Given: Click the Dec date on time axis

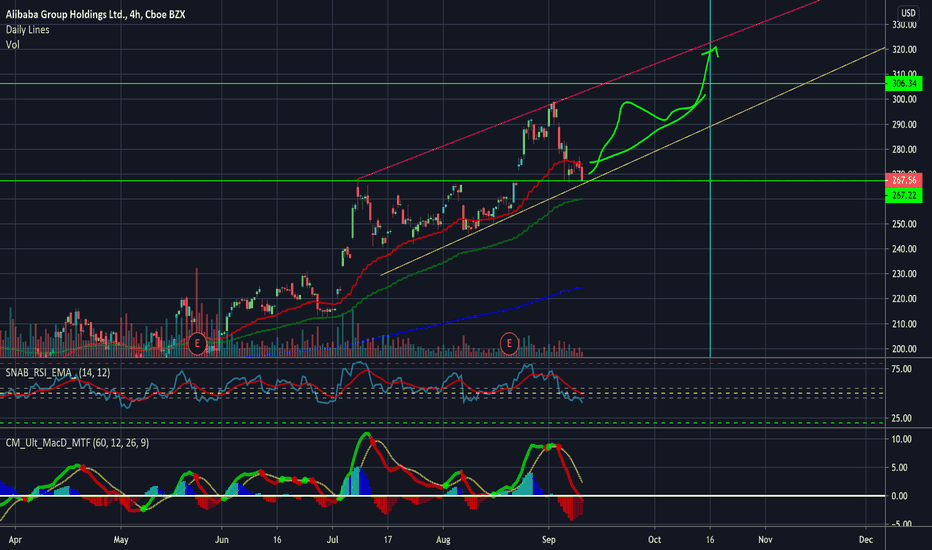Looking at the screenshot, I should [x=865, y=540].
